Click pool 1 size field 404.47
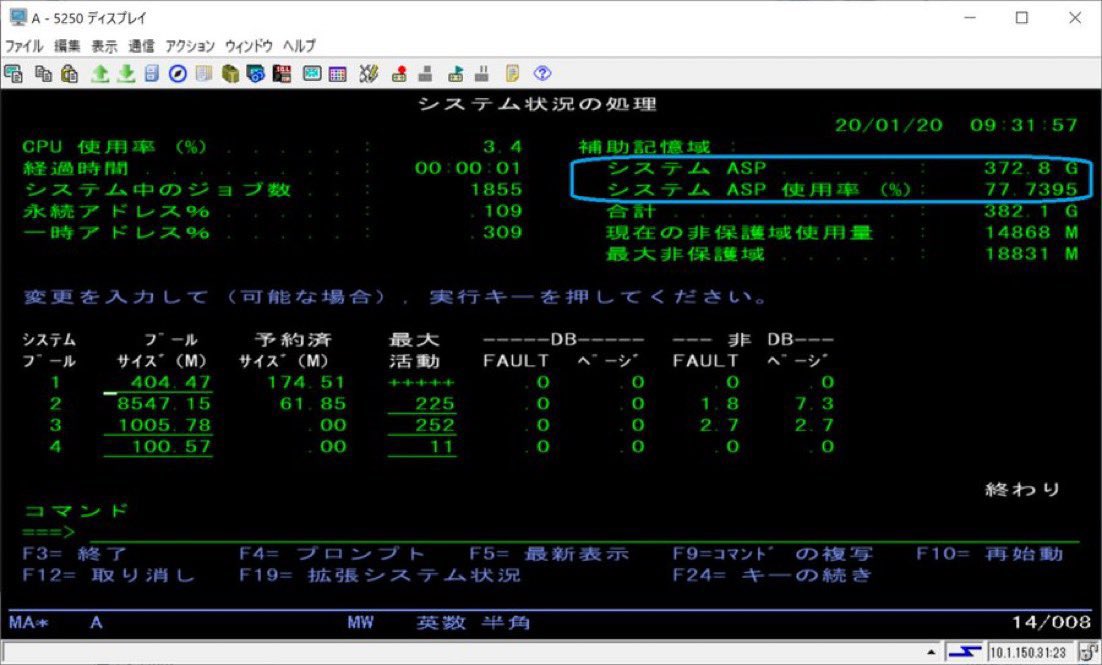This screenshot has width=1102, height=665. pyautogui.click(x=158, y=382)
